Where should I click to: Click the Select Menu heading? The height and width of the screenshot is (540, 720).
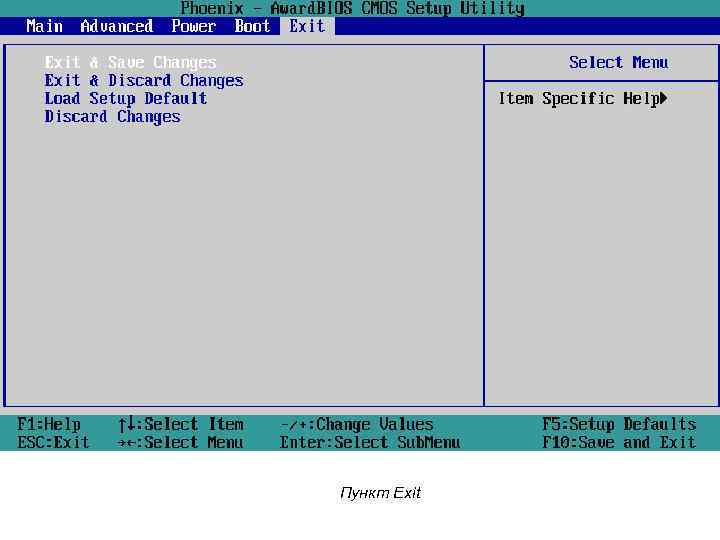tap(619, 62)
